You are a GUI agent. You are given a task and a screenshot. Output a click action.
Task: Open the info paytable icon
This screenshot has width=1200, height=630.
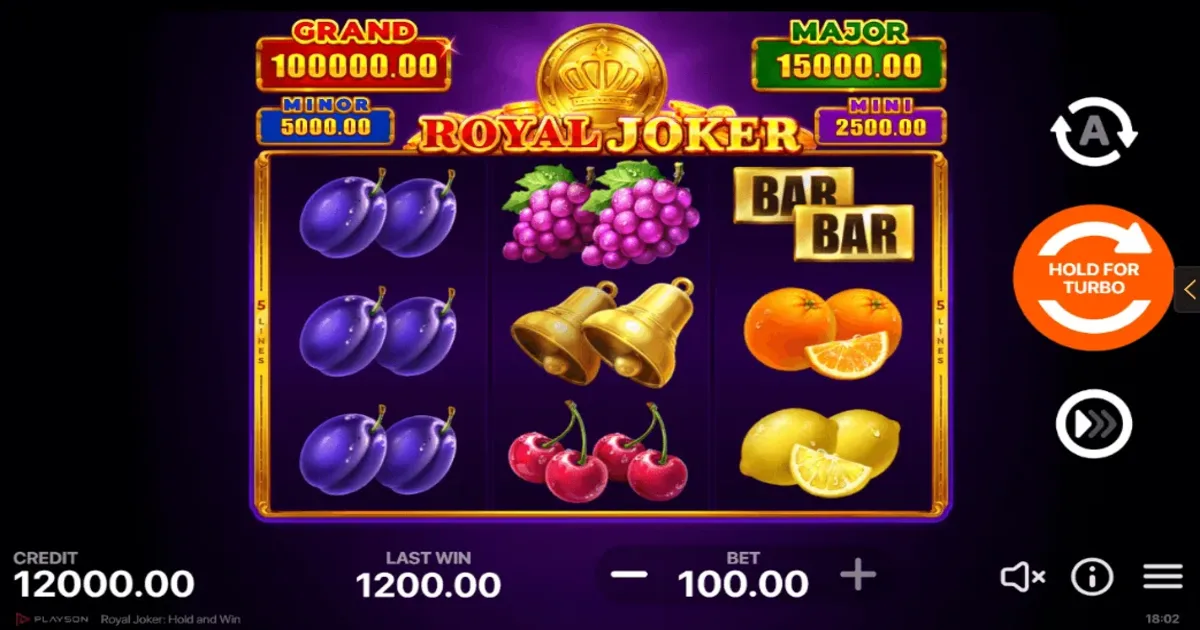pos(1092,577)
